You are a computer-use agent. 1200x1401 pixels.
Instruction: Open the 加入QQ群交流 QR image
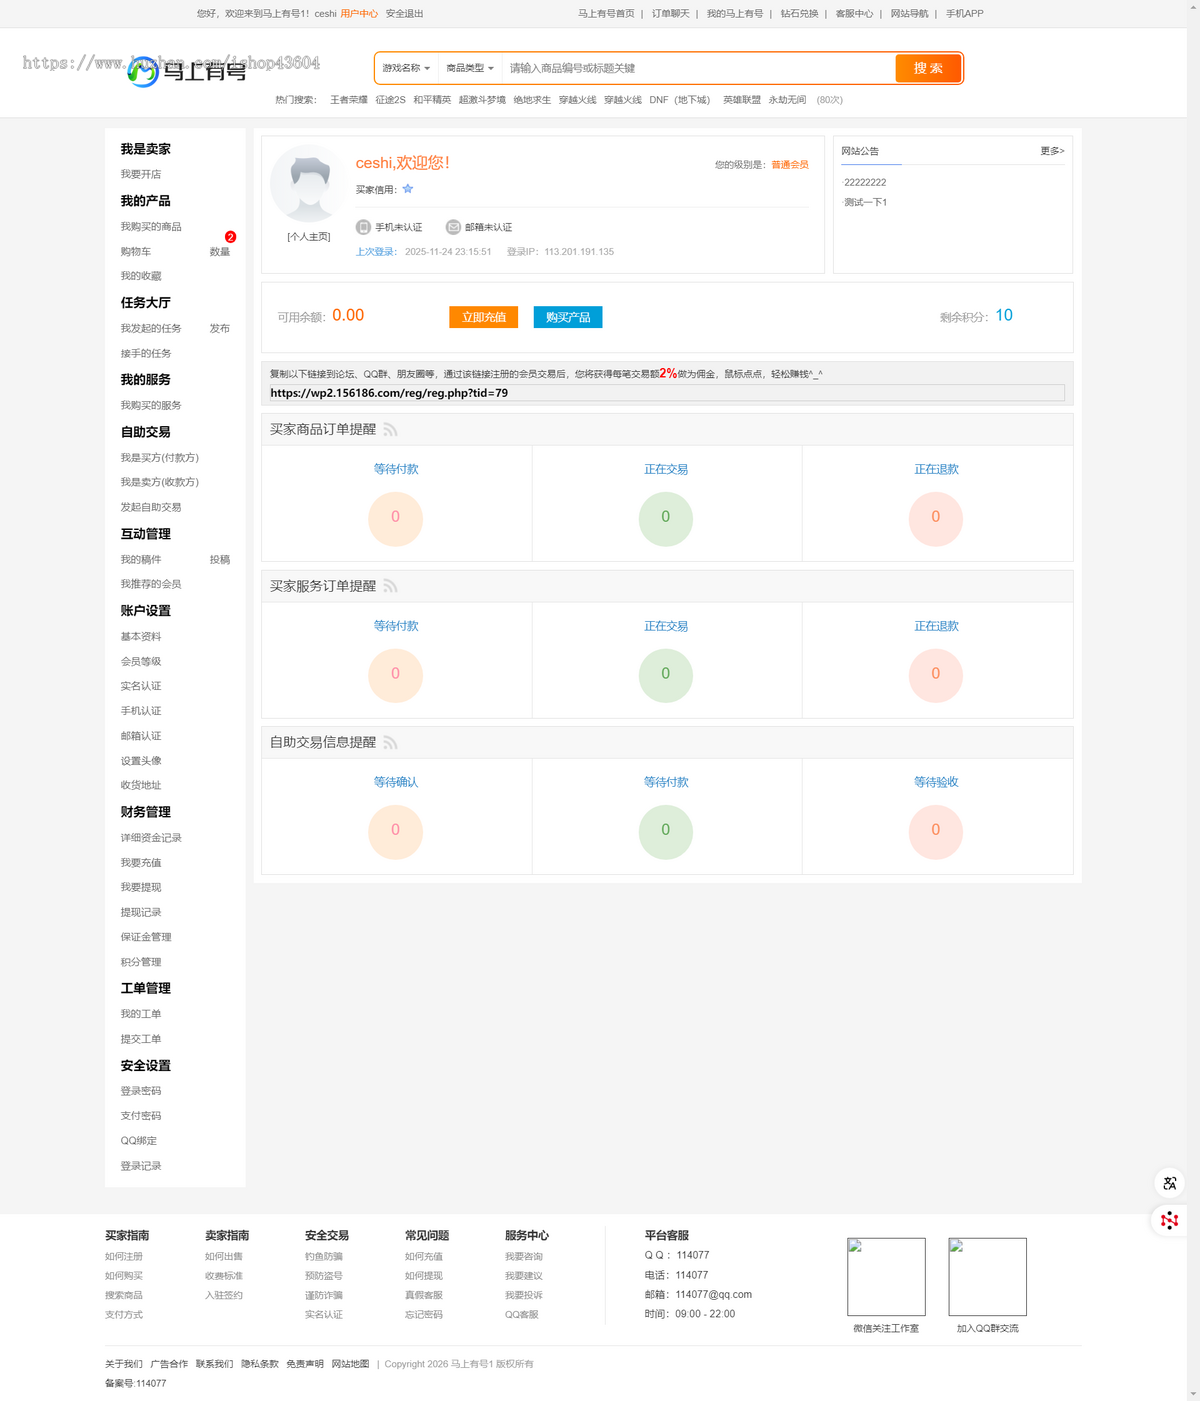coord(987,1277)
